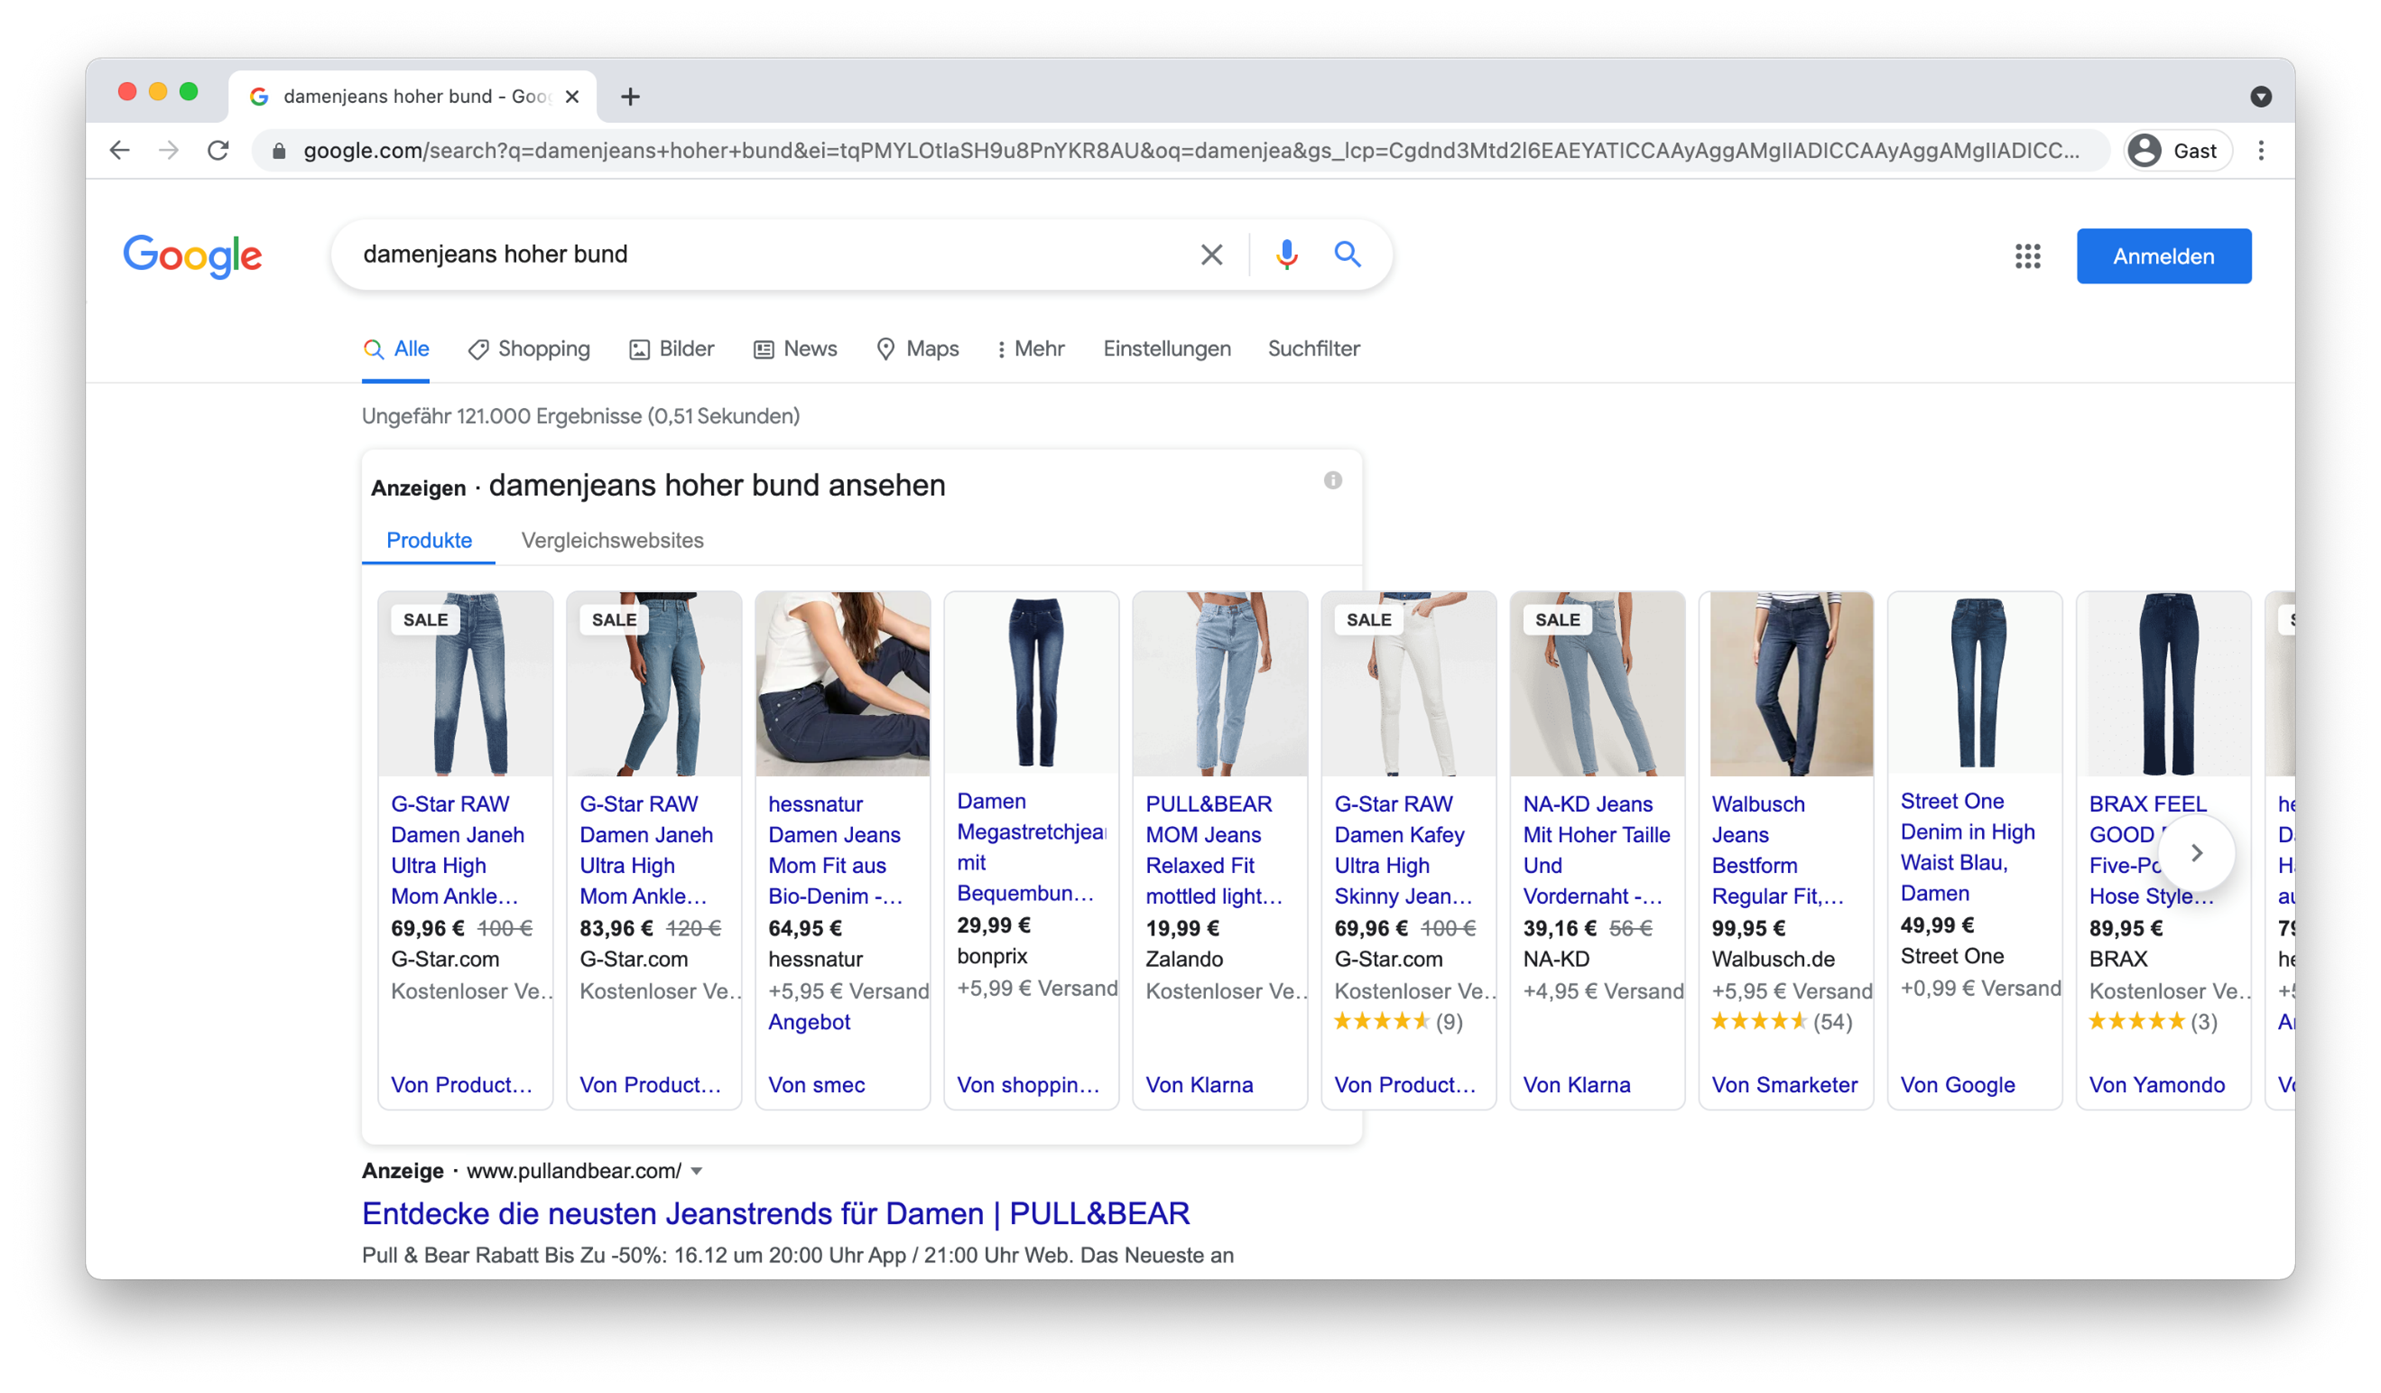Image resolution: width=2381 pixels, height=1393 pixels.
Task: Click Von Yamondo link
Action: coord(2156,1085)
